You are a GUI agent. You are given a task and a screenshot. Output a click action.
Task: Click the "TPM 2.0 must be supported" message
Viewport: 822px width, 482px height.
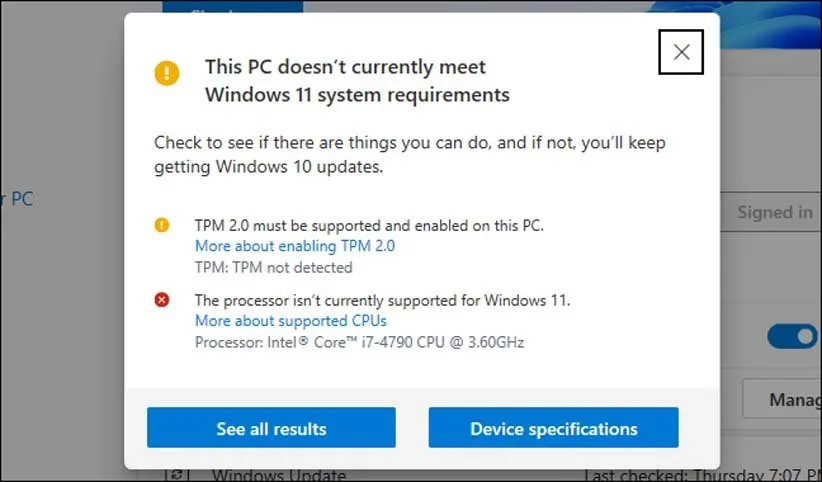coord(368,225)
